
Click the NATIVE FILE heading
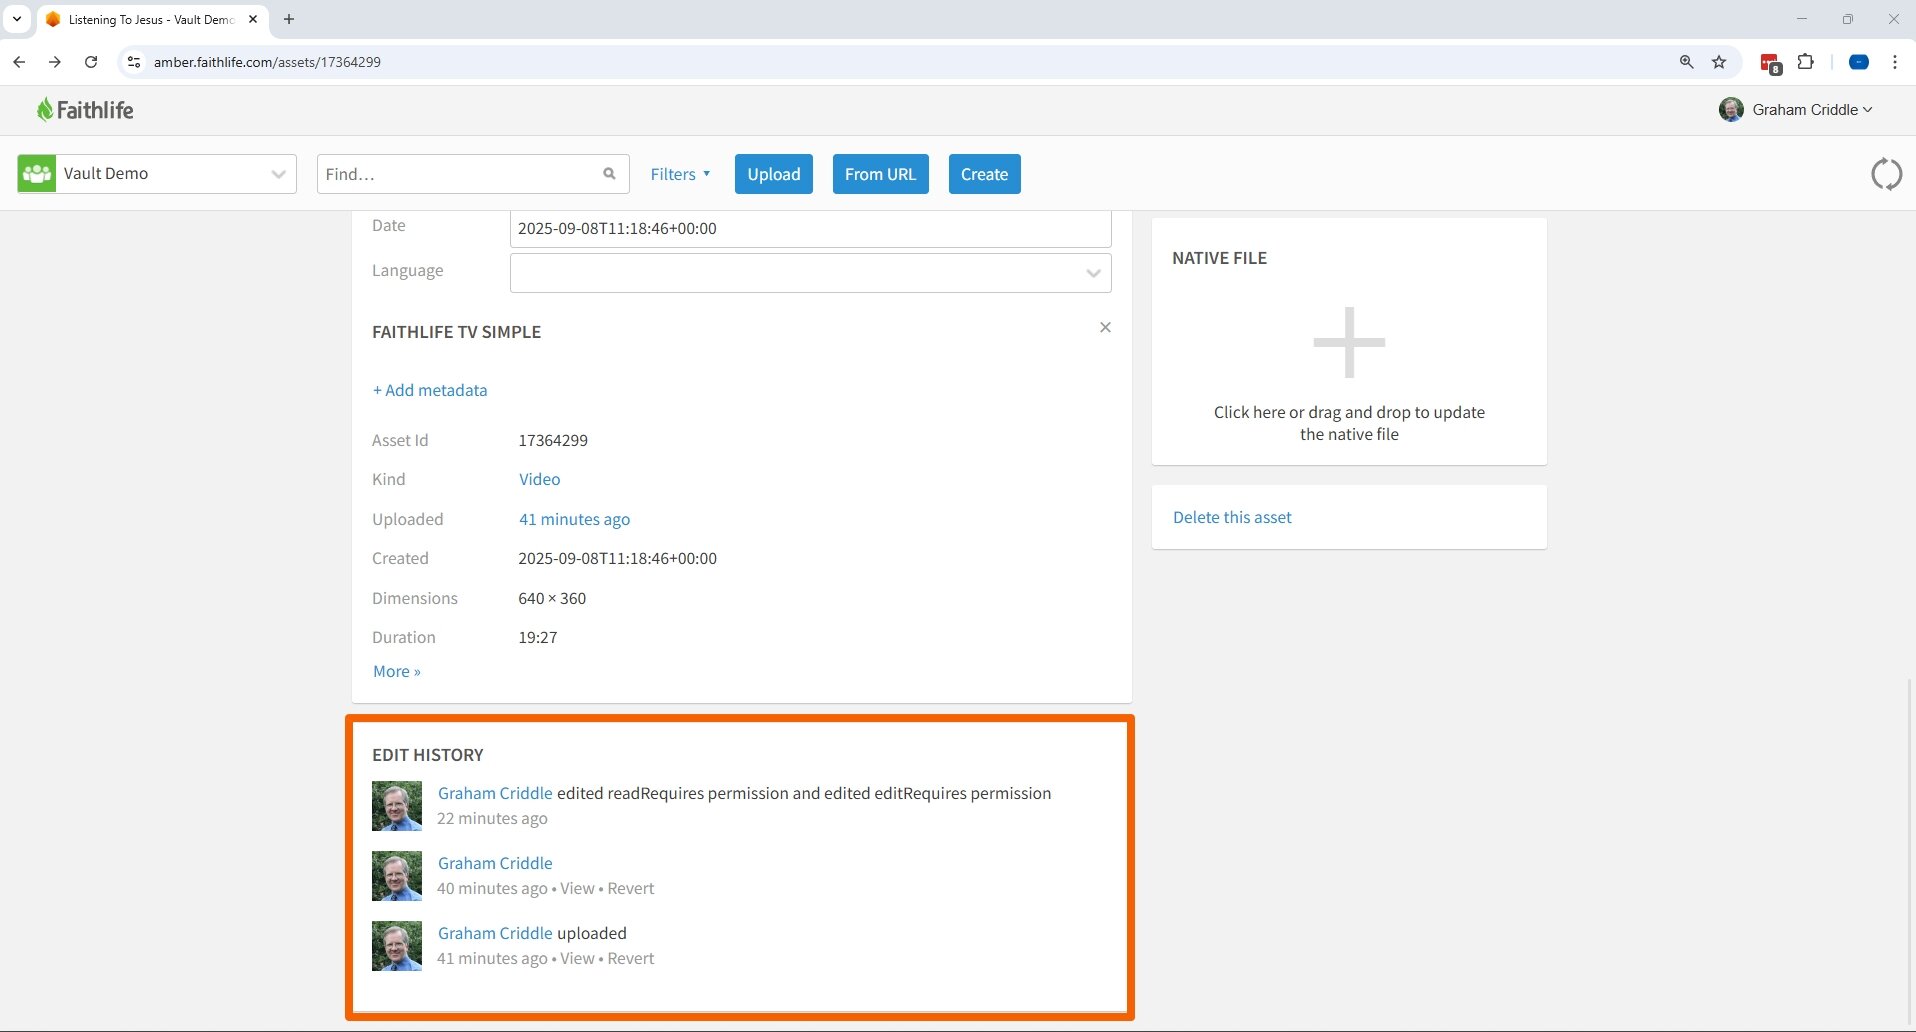point(1219,258)
